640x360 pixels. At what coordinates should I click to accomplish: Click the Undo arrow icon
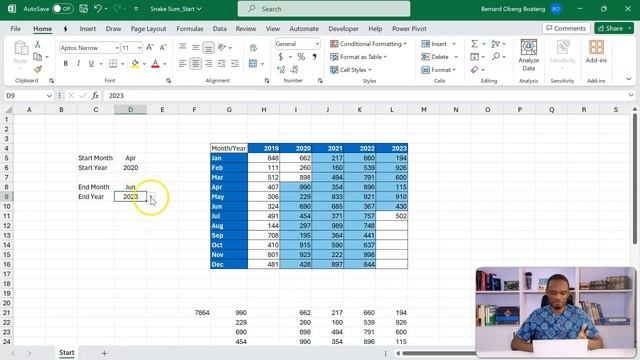pos(98,9)
